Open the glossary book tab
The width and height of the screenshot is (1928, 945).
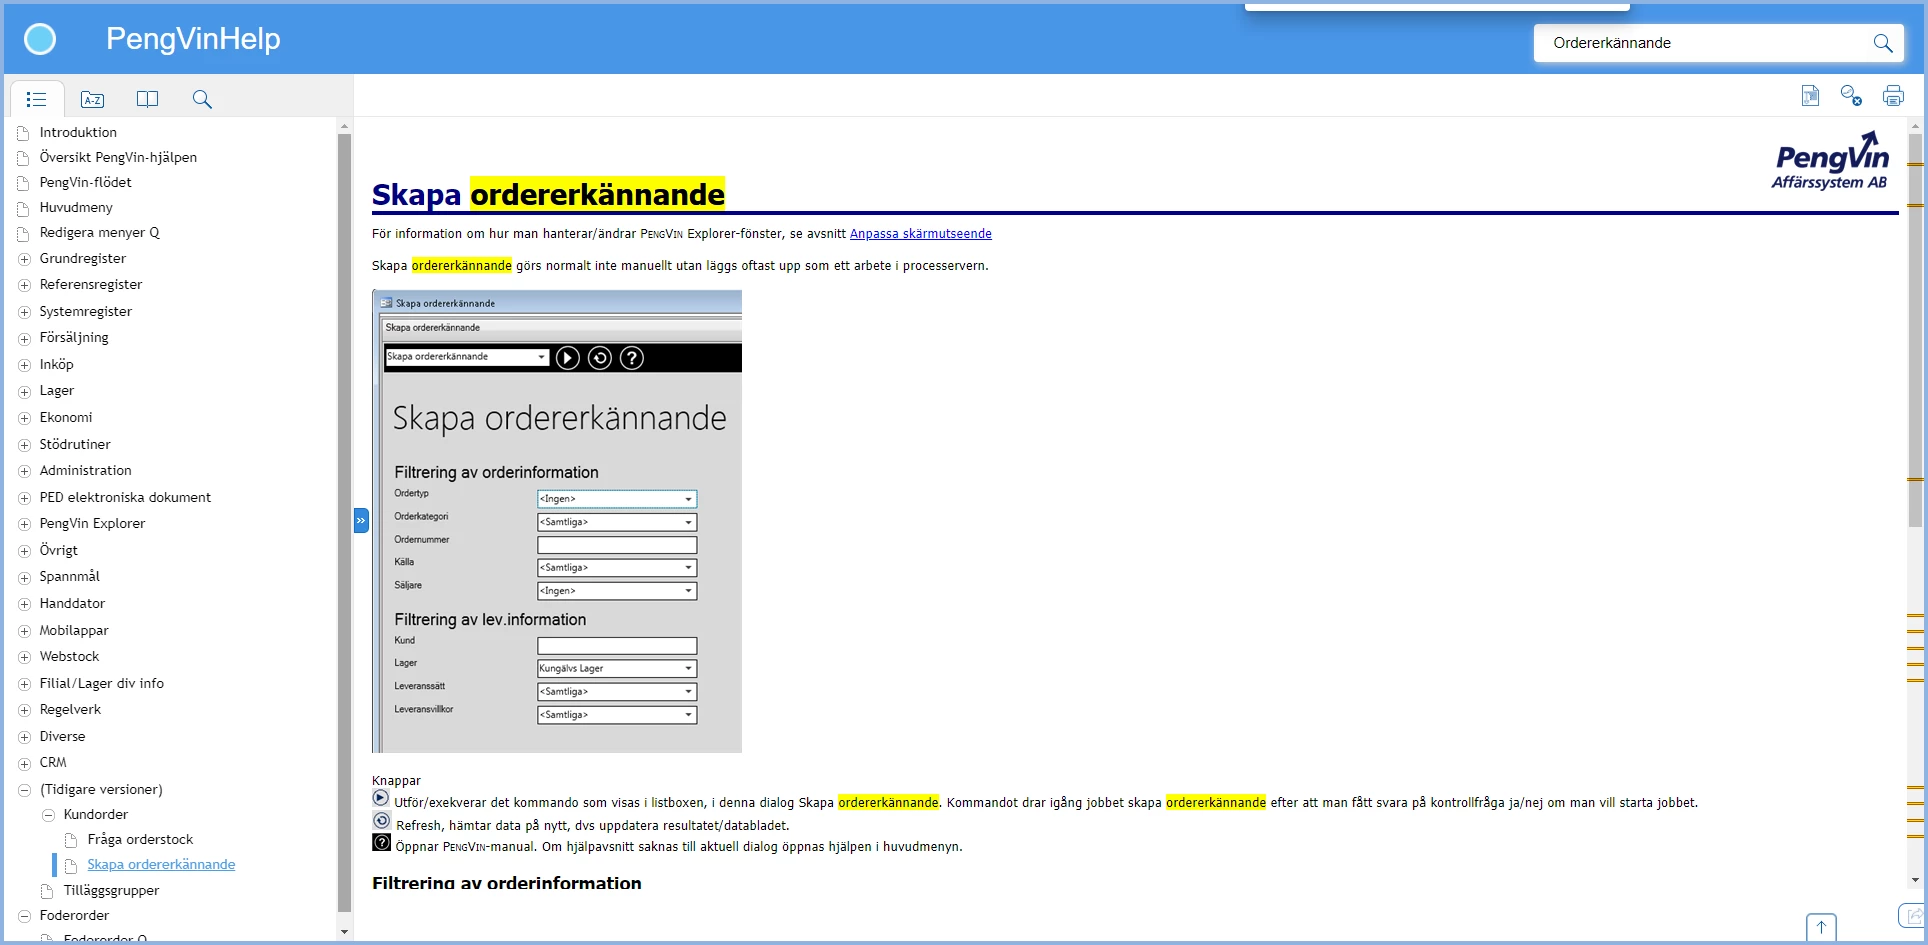pos(147,99)
